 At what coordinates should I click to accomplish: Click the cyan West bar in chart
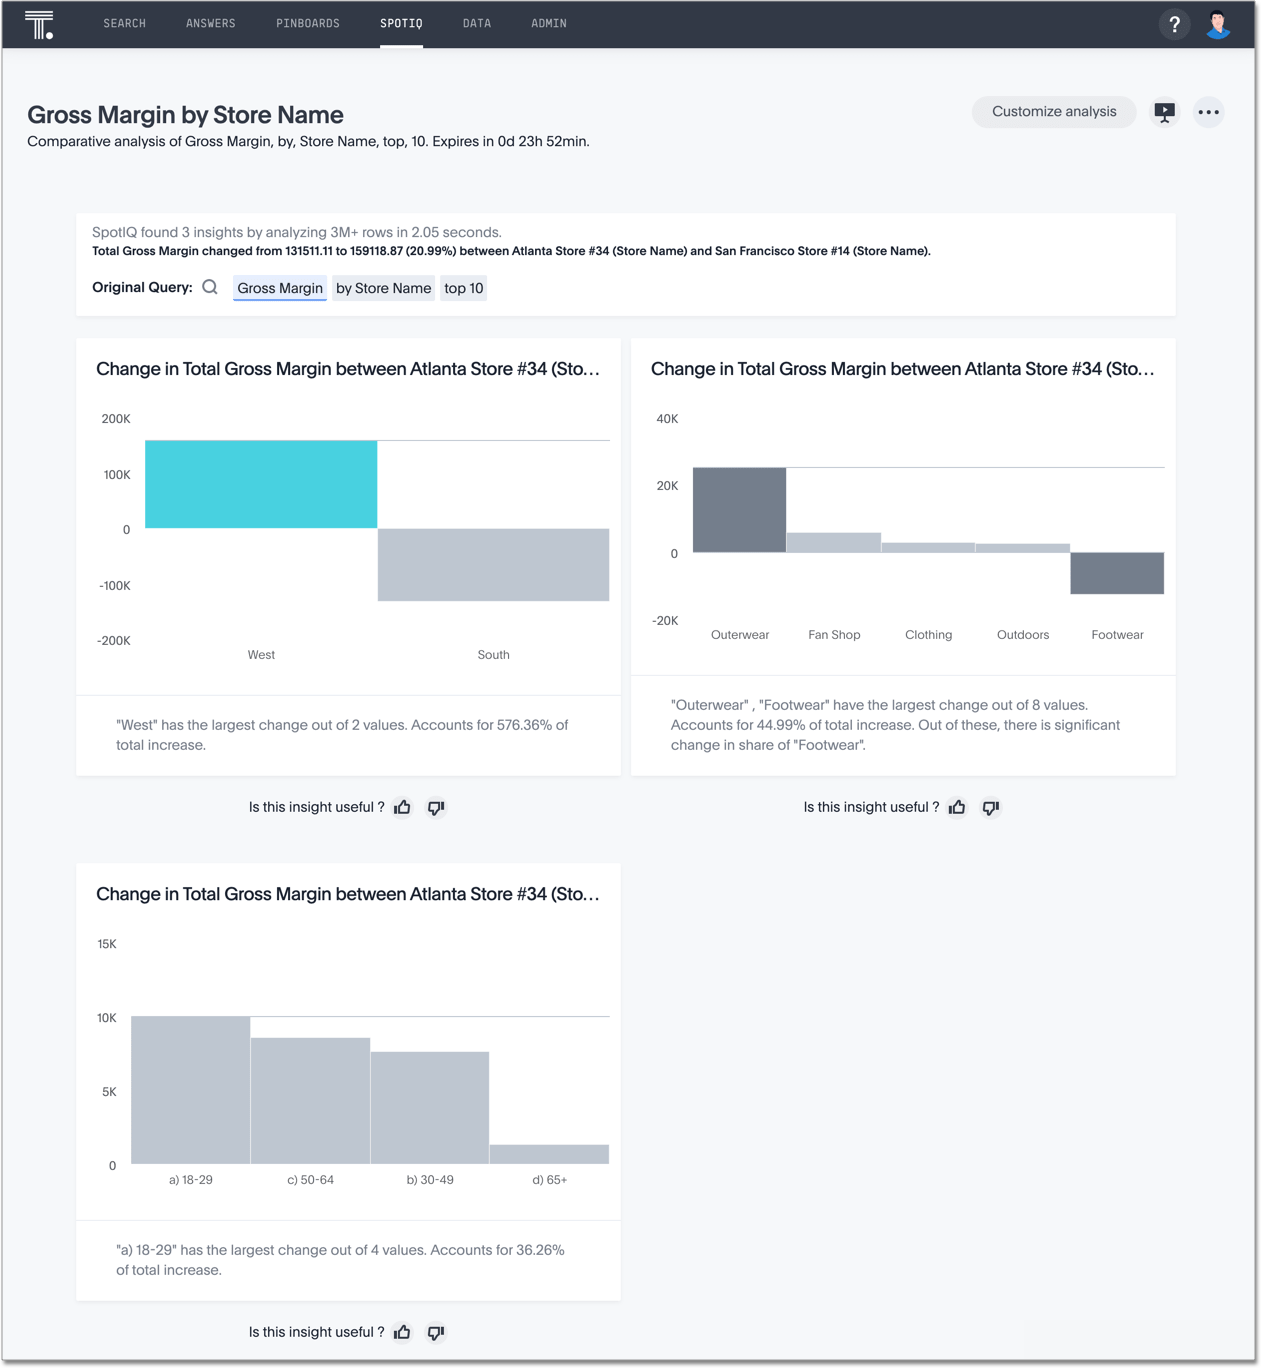[261, 484]
